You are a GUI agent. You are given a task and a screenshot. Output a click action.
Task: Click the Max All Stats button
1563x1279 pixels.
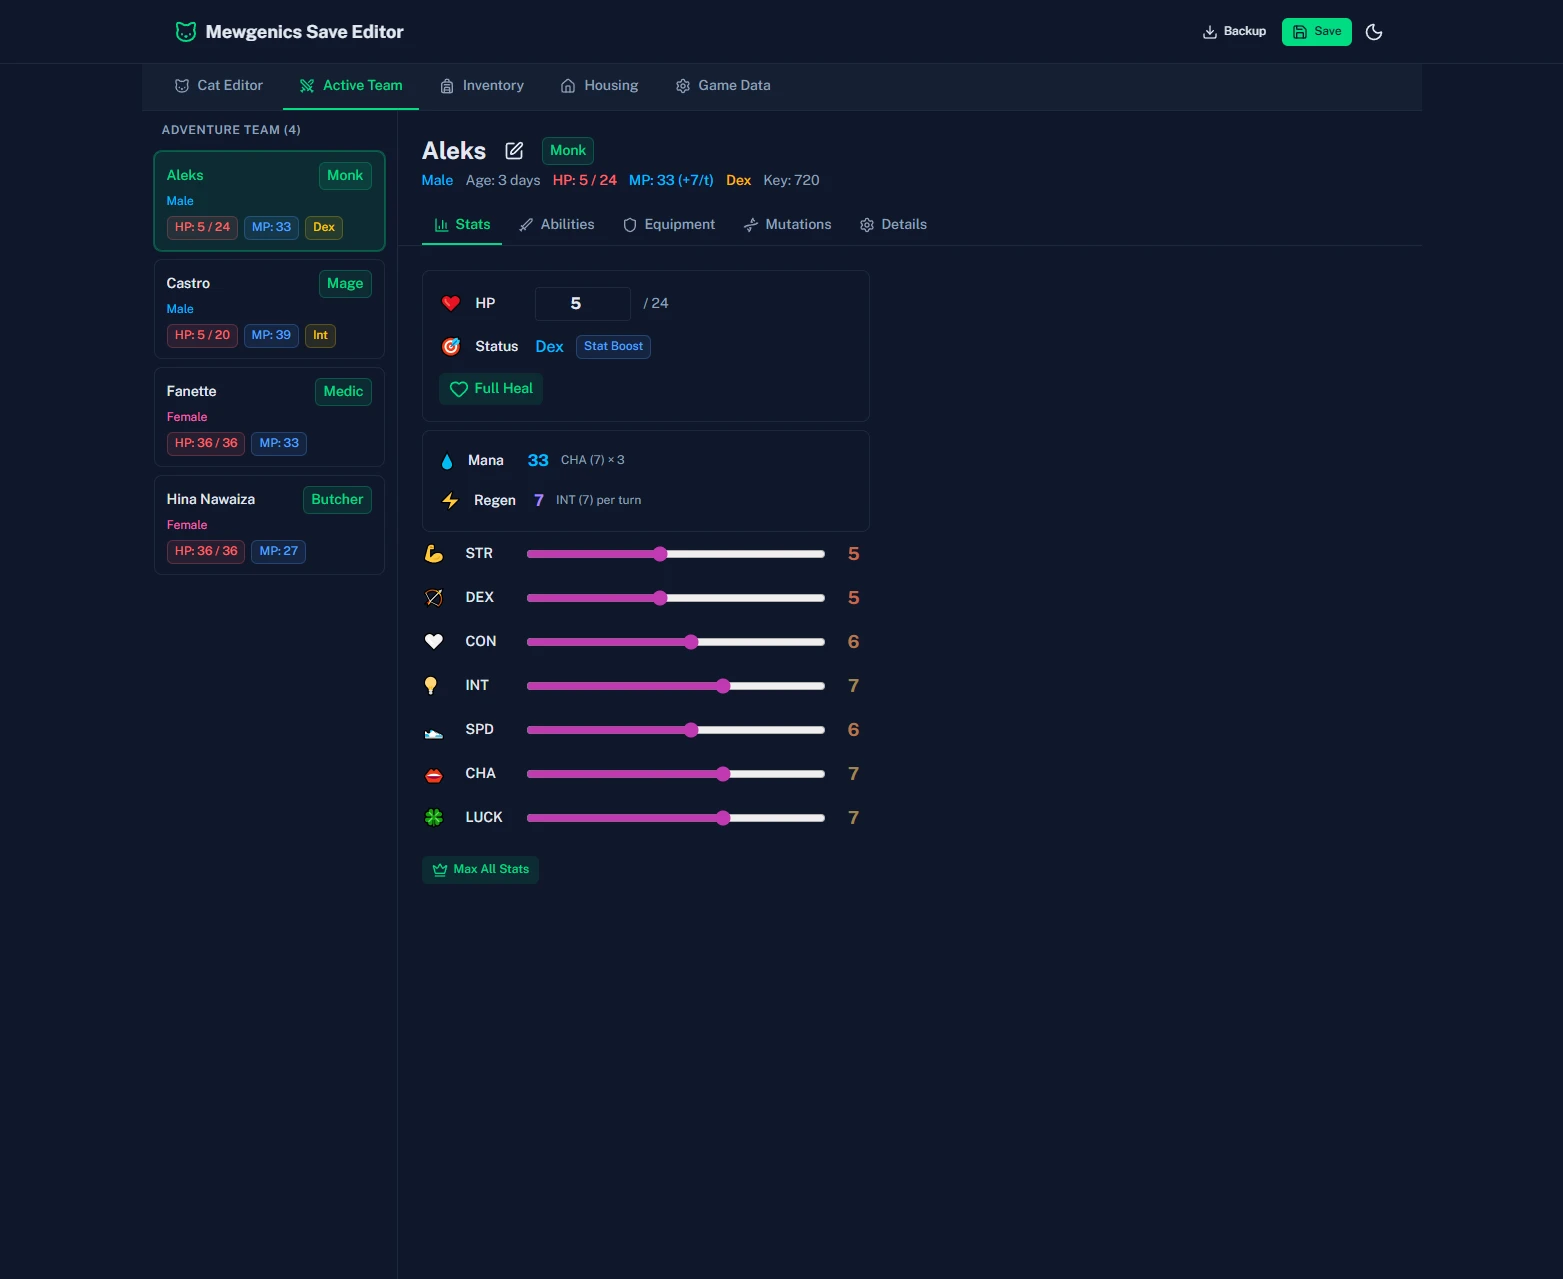pos(480,870)
